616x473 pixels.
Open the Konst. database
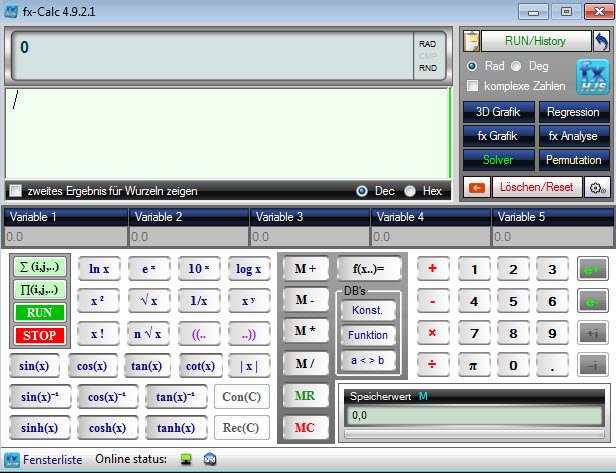368,310
